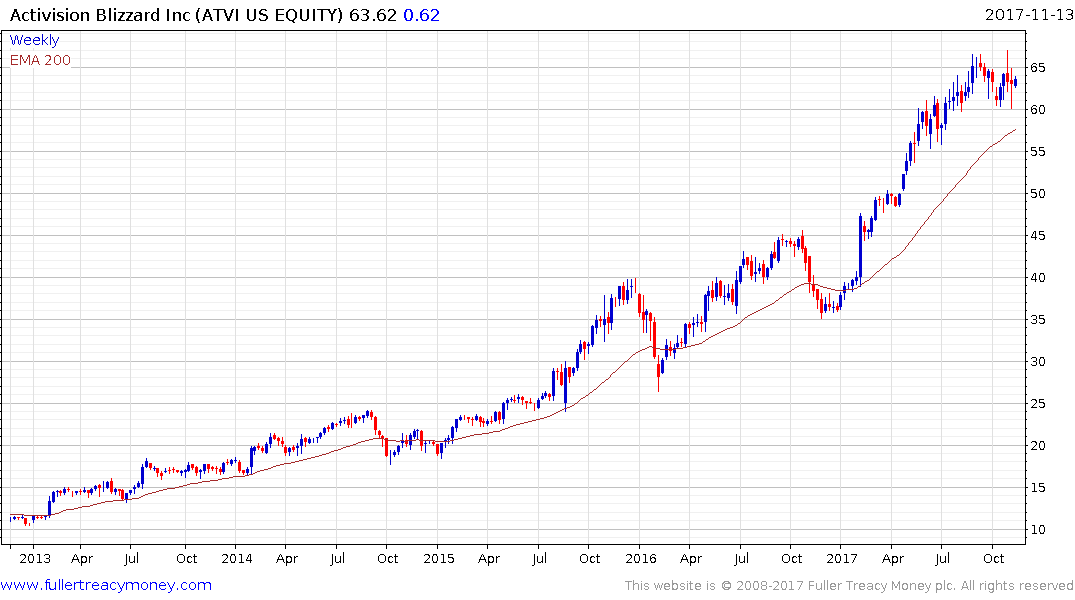Click the Oct label before 2017
This screenshot has width=1075, height=600.
(792, 558)
